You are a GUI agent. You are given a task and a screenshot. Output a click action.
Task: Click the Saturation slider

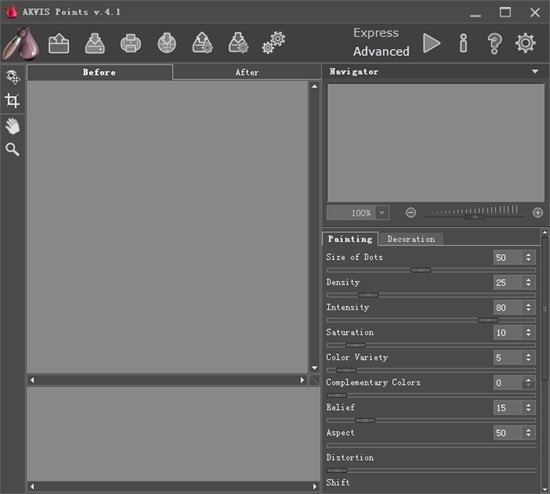click(431, 345)
